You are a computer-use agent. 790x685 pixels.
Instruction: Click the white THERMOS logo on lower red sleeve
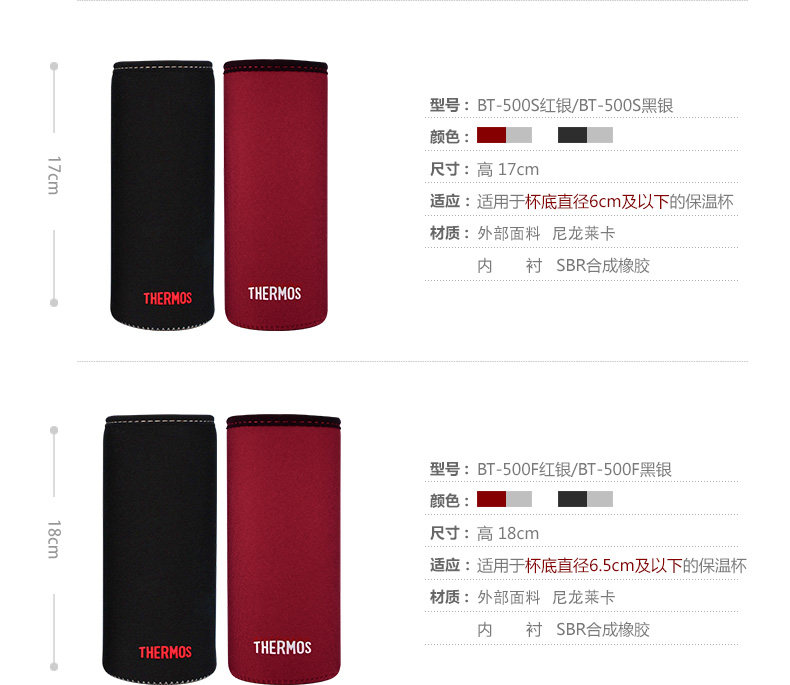[282, 647]
